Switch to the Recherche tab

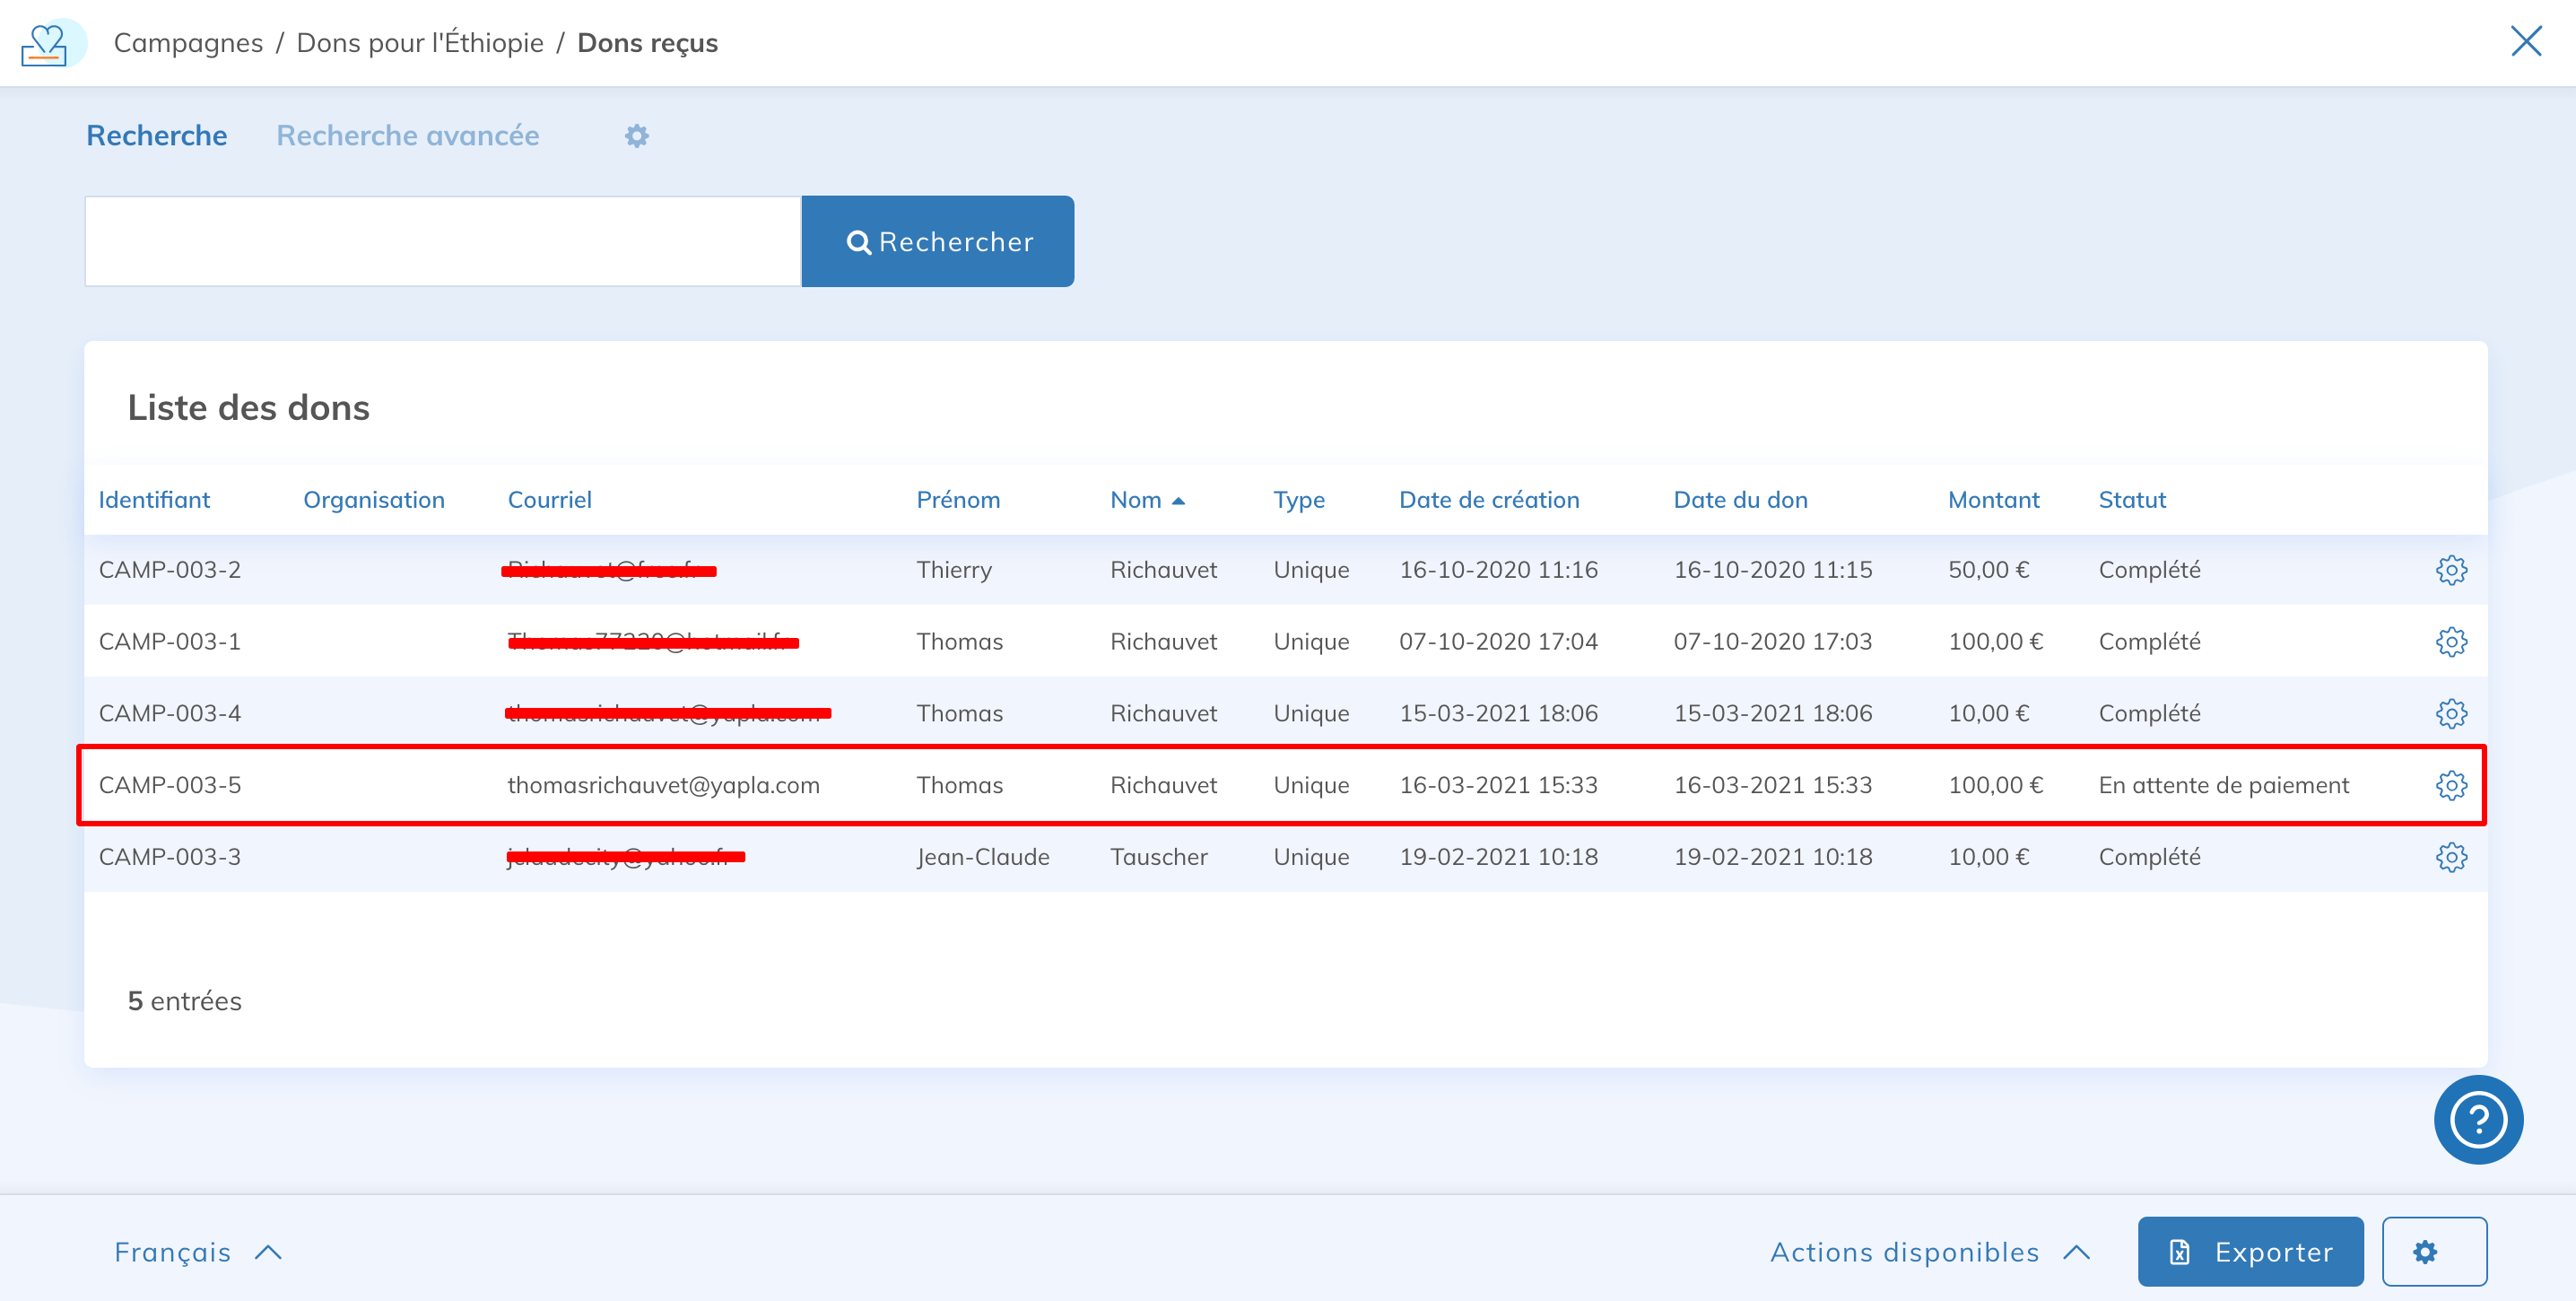[157, 136]
